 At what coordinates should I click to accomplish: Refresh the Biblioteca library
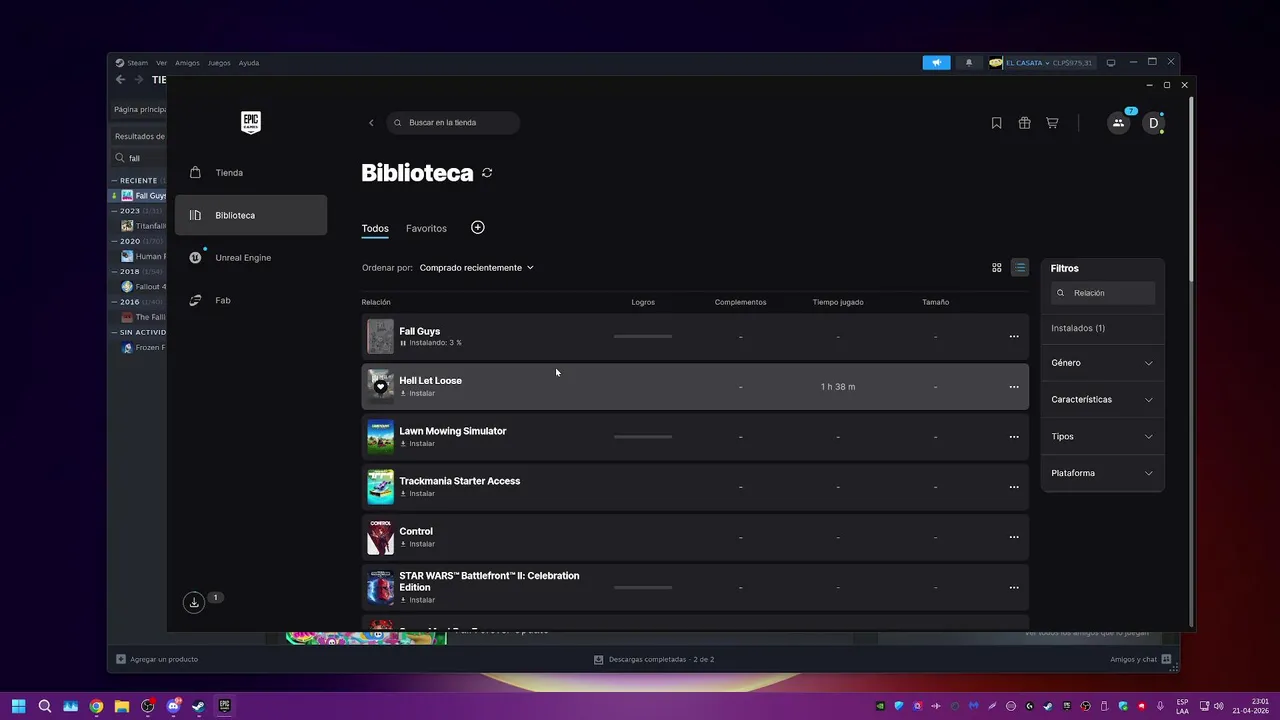(x=487, y=173)
